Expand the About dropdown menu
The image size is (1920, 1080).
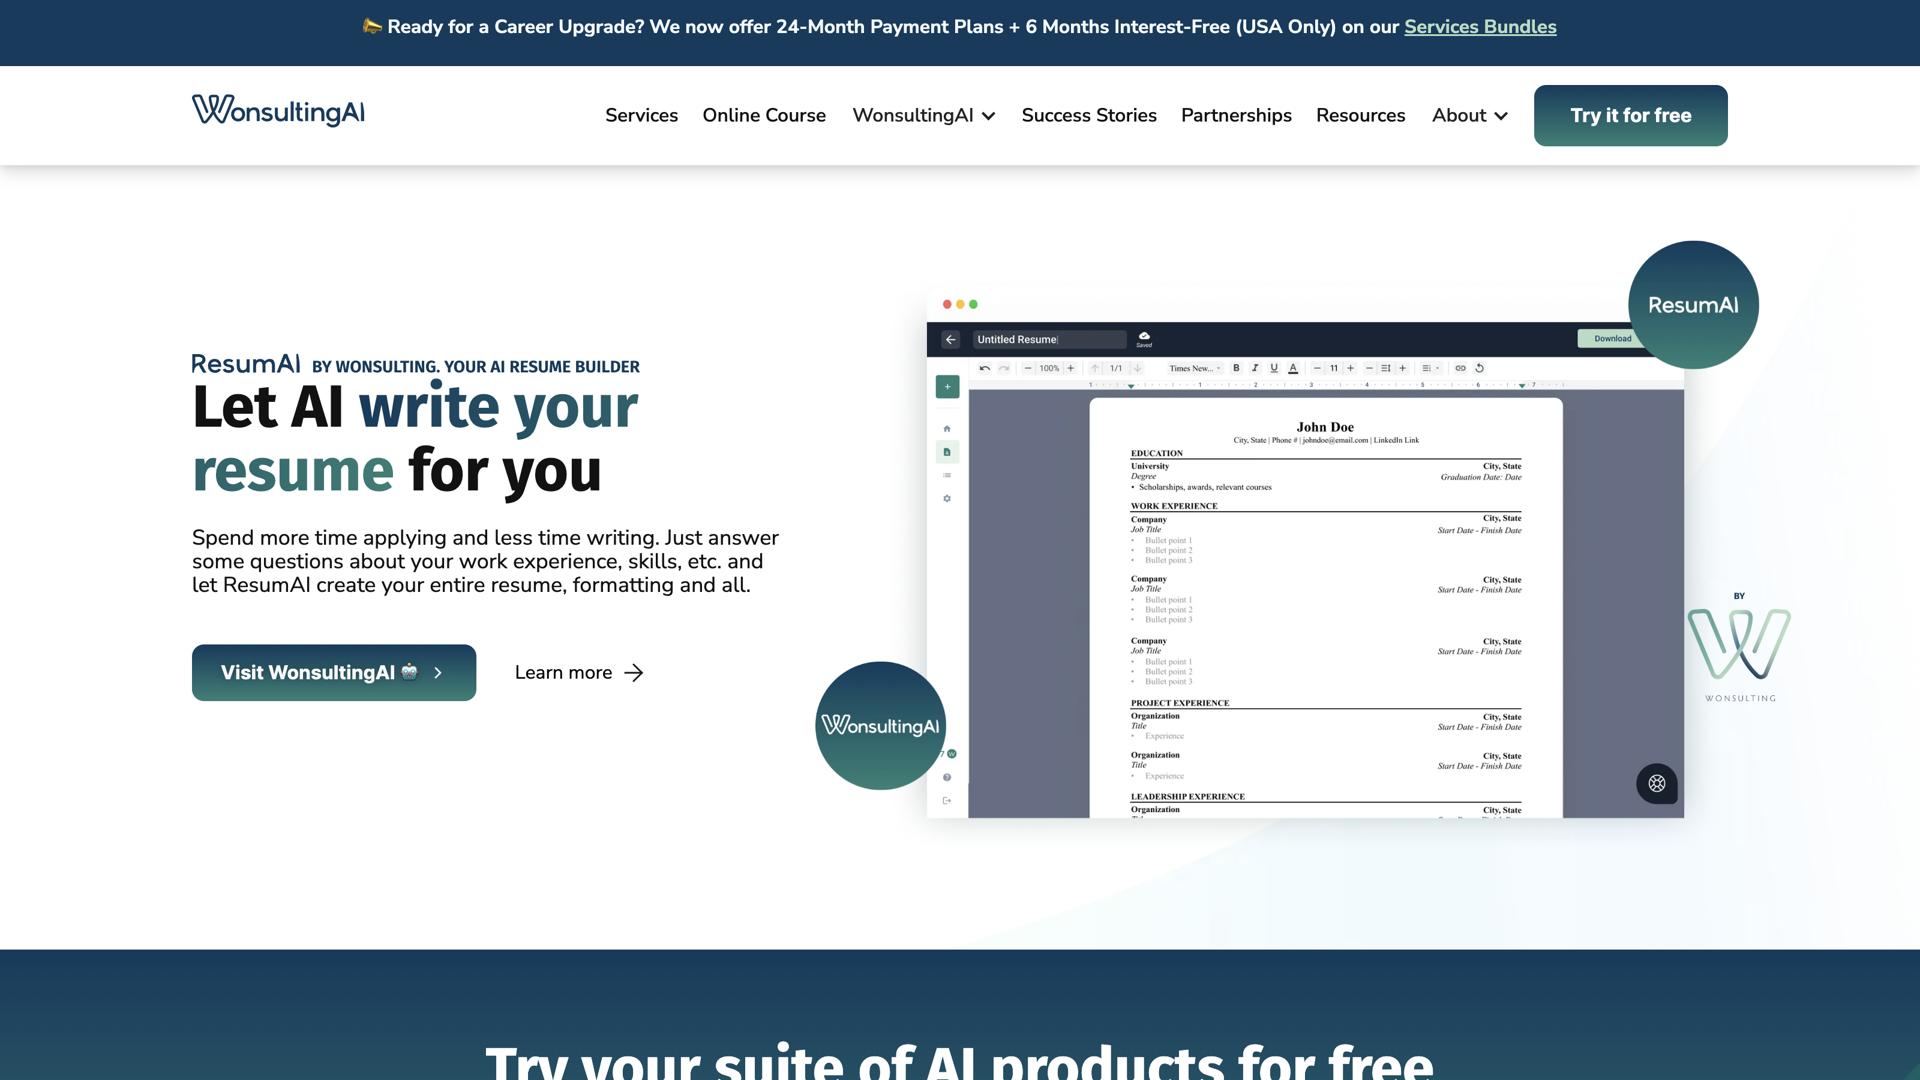click(1469, 116)
